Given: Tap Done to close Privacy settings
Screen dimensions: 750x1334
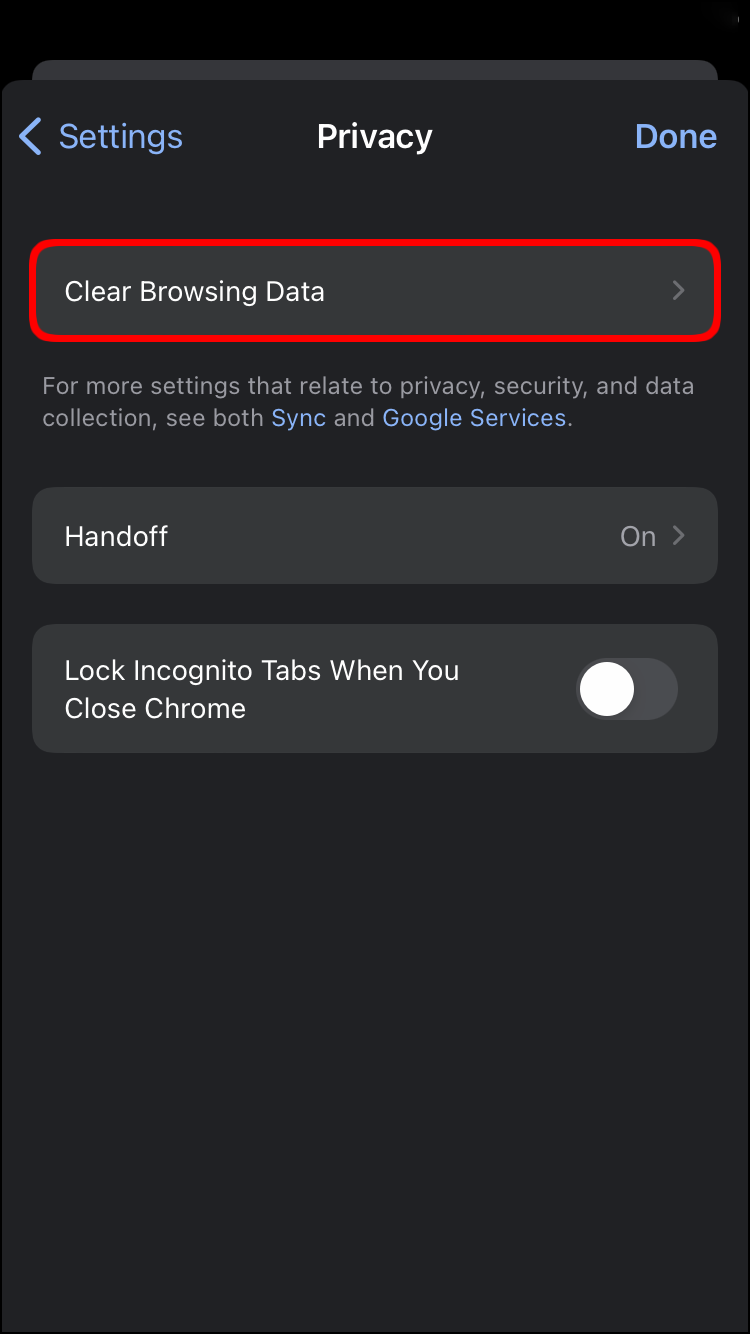Looking at the screenshot, I should 676,136.
